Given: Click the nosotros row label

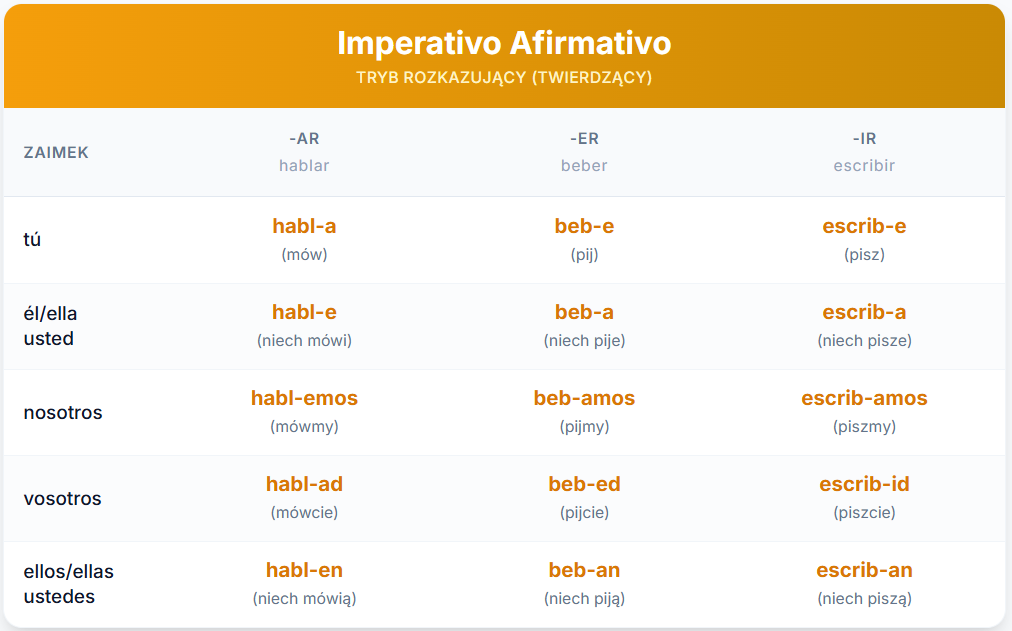Looking at the screenshot, I should coord(63,412).
